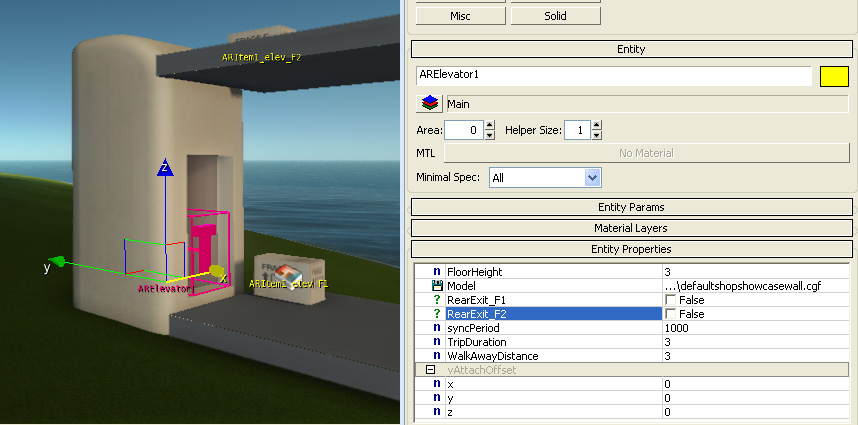Click the FloorHeight number type icon

click(x=437, y=272)
